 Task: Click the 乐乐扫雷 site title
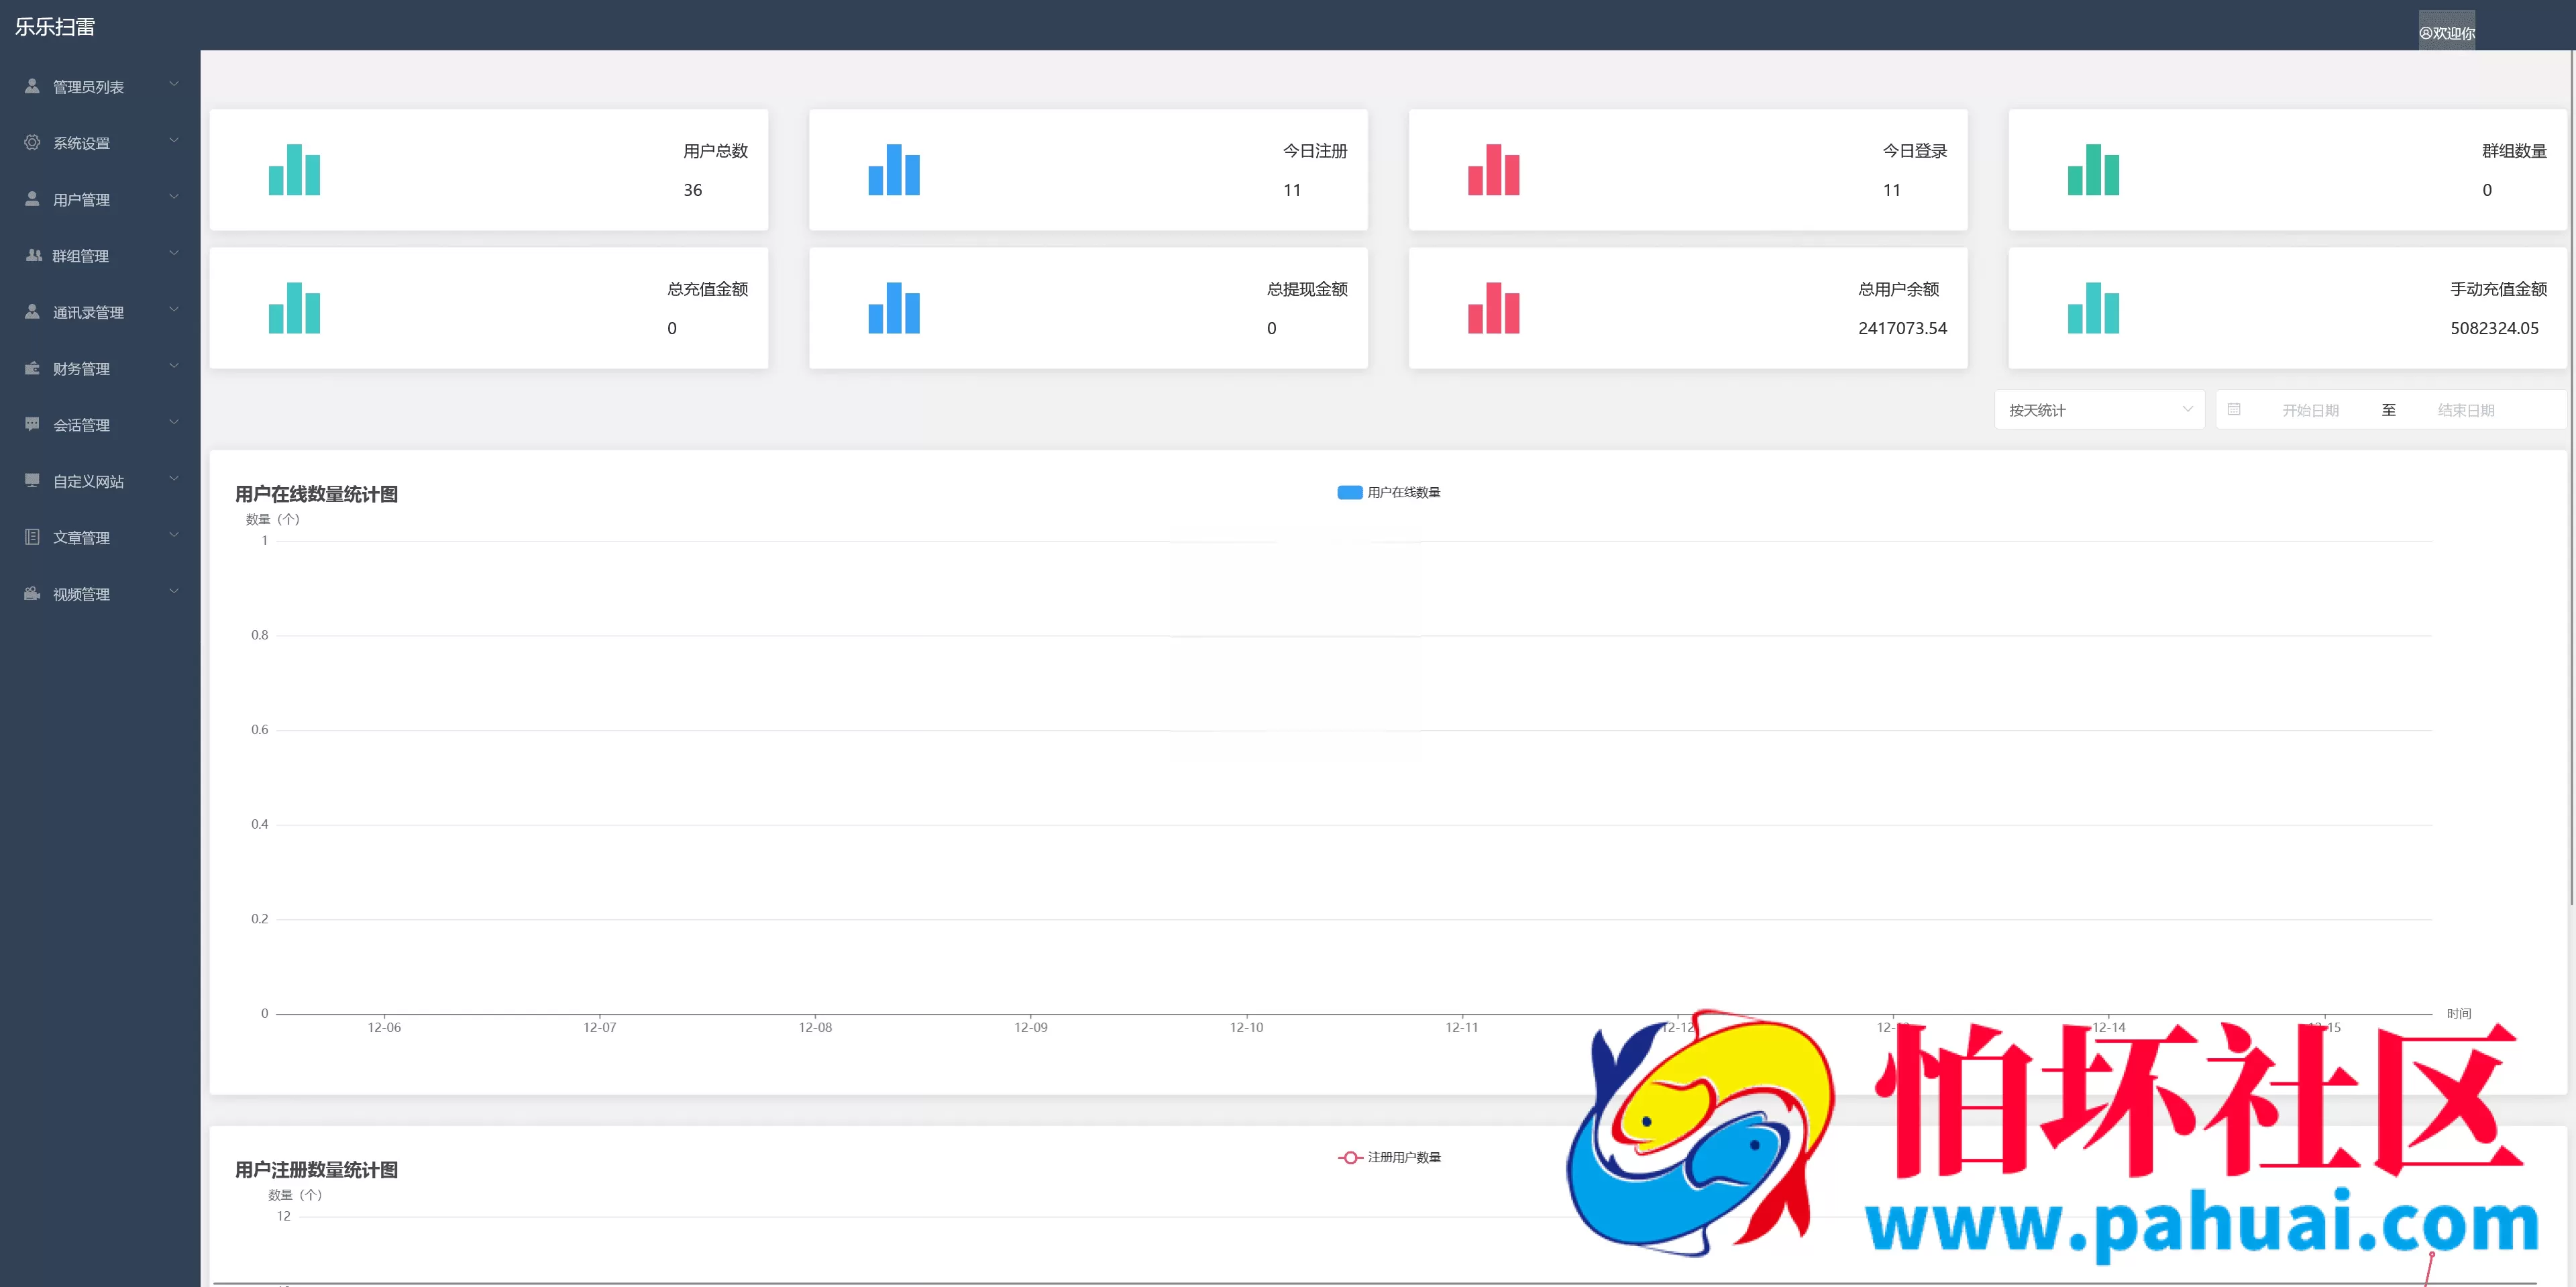coord(55,27)
